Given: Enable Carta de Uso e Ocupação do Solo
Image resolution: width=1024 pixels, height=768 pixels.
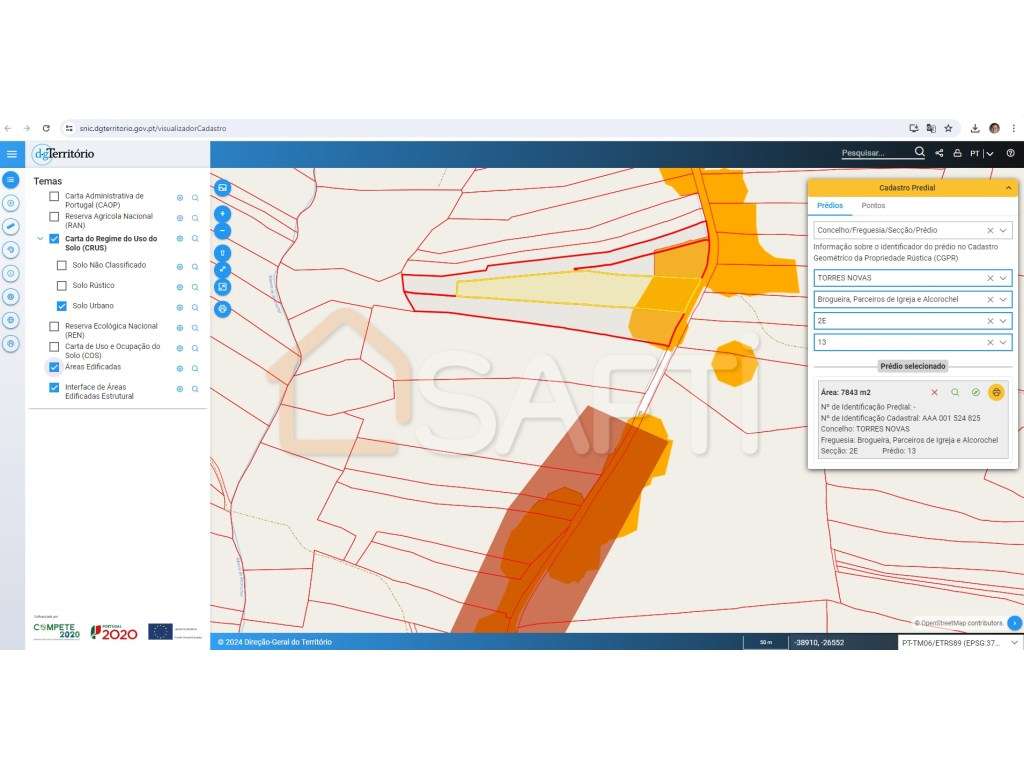Looking at the screenshot, I should (54, 347).
